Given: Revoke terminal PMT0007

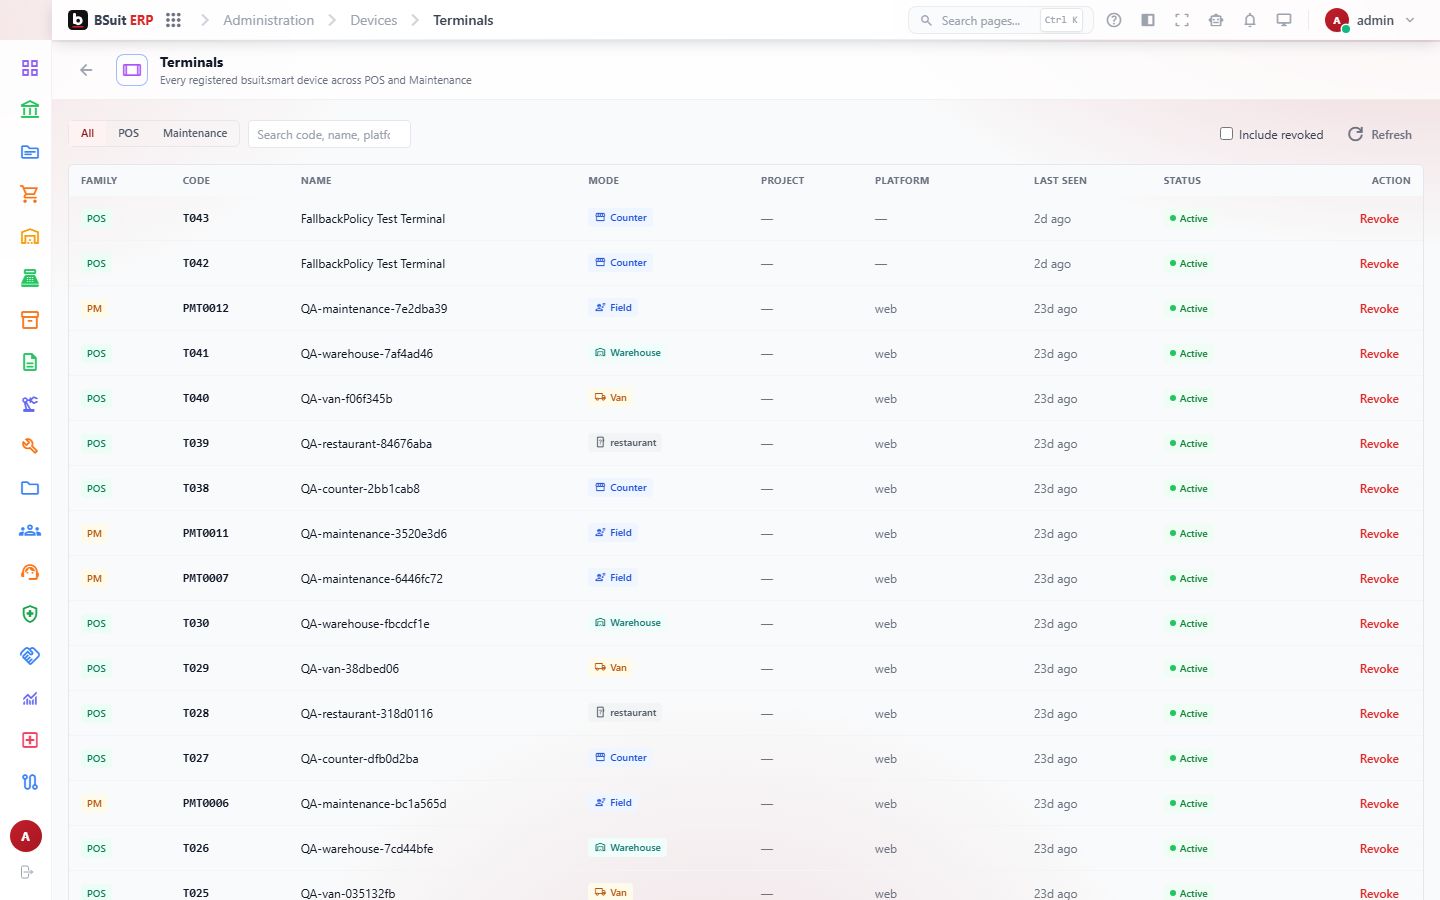Looking at the screenshot, I should pyautogui.click(x=1379, y=578).
